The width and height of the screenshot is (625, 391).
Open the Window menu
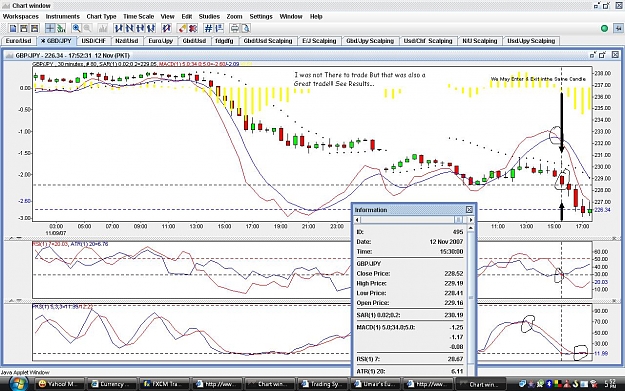(x=291, y=16)
